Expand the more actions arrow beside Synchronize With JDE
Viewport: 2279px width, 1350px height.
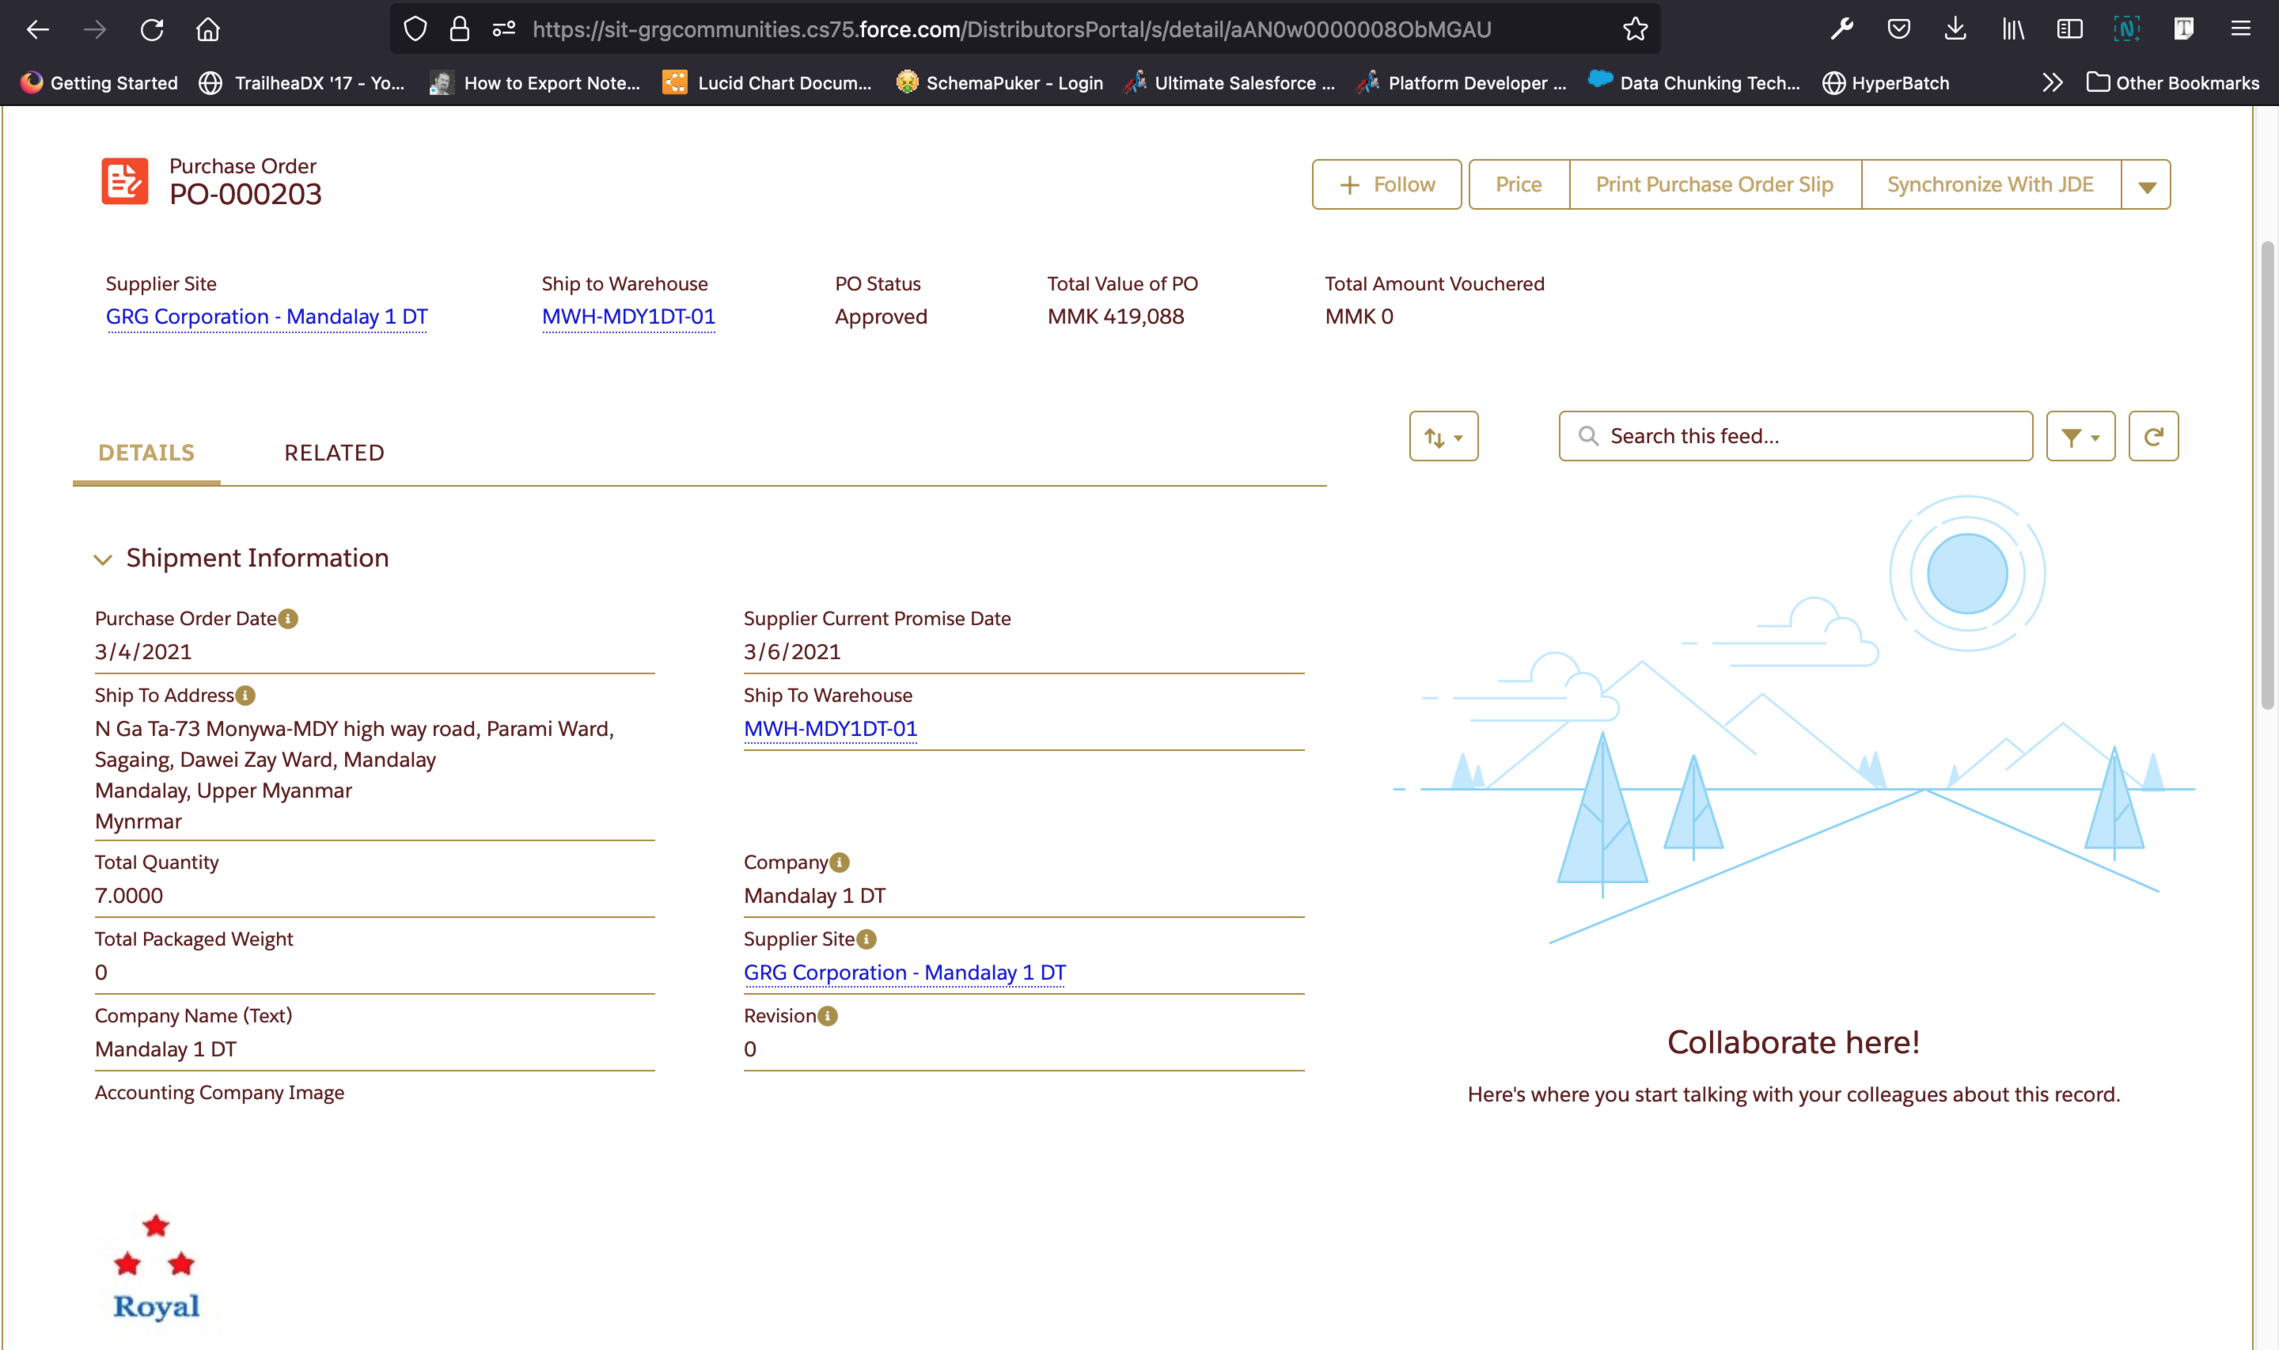pyautogui.click(x=2146, y=185)
